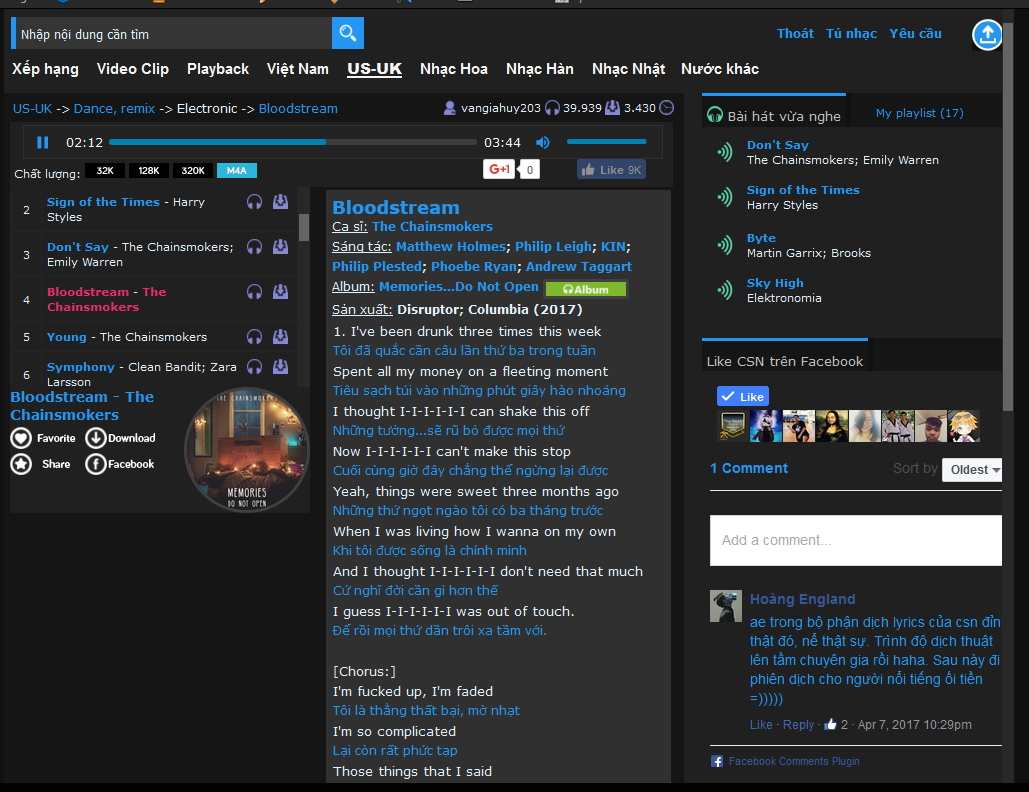
Task: Adjust the volume slider
Action: coord(606,142)
